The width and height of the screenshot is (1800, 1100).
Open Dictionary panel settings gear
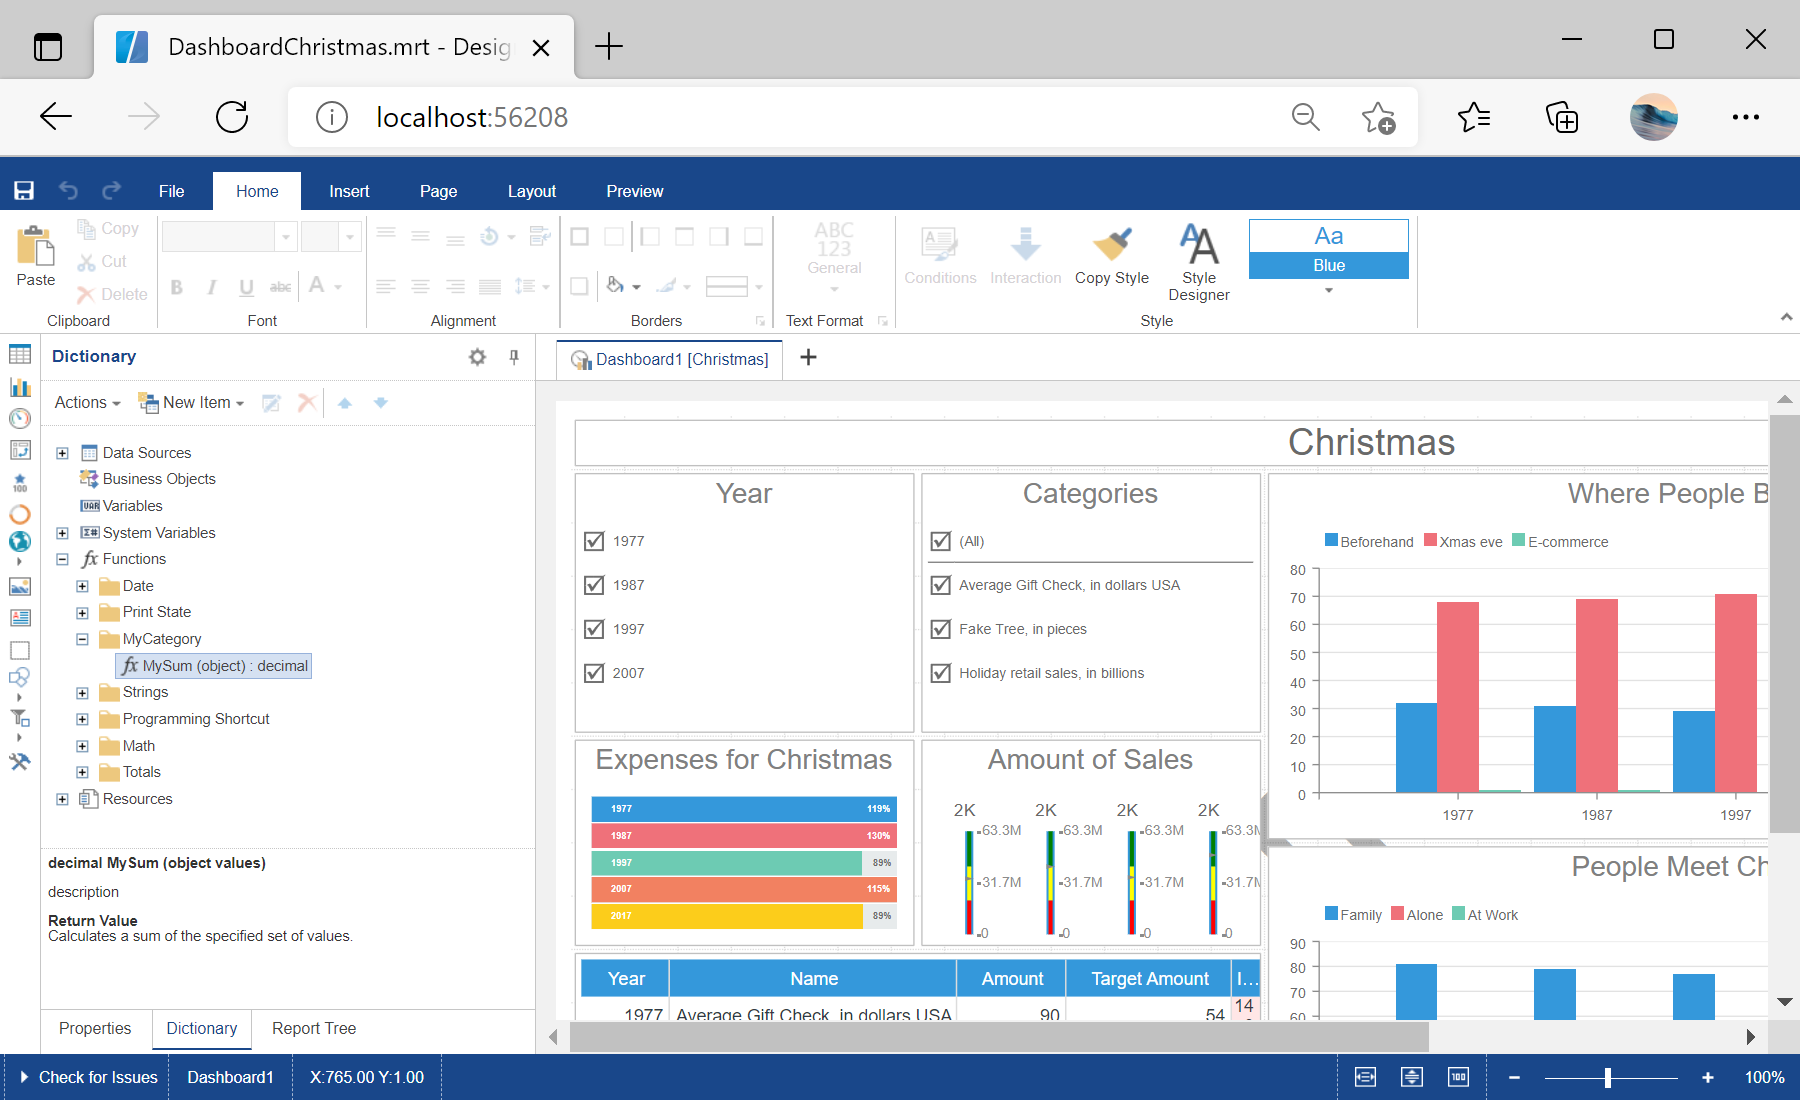click(477, 357)
